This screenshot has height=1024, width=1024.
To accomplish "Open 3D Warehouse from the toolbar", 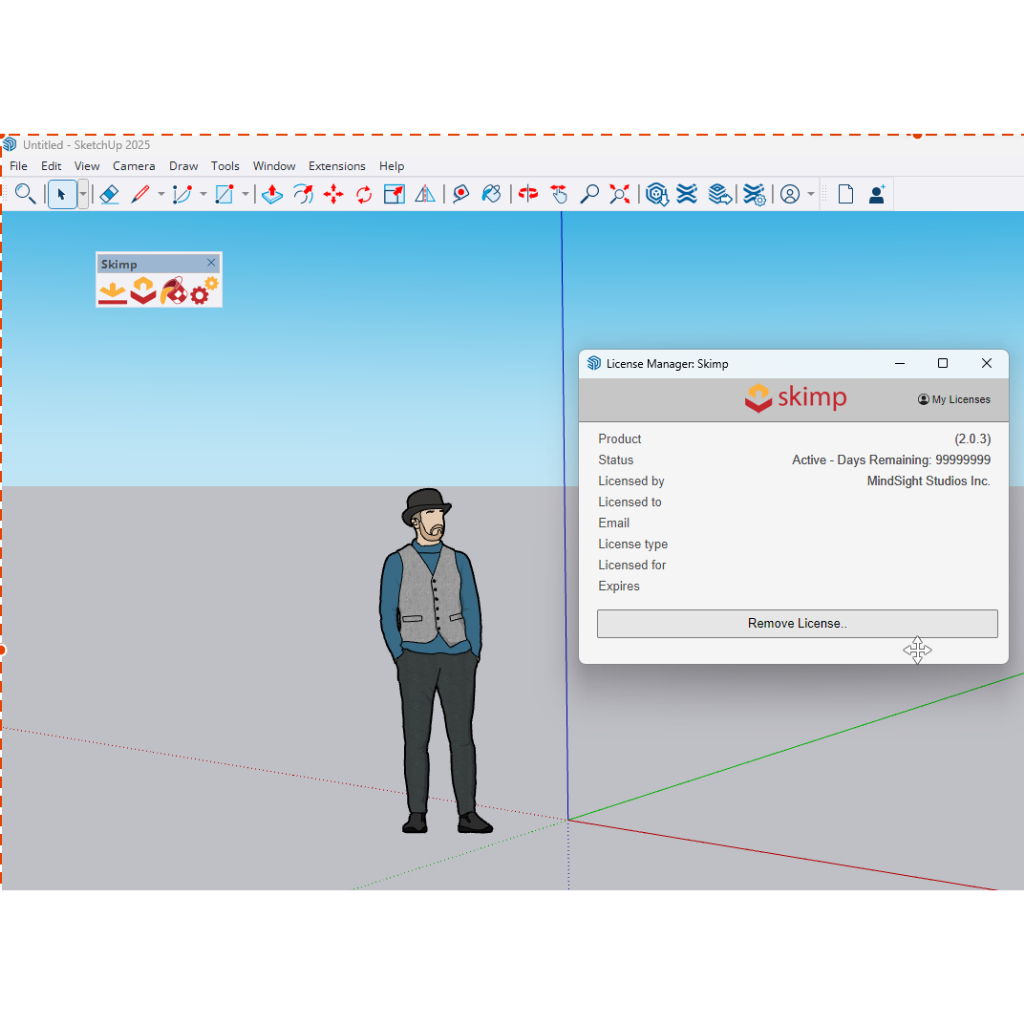I will click(657, 194).
